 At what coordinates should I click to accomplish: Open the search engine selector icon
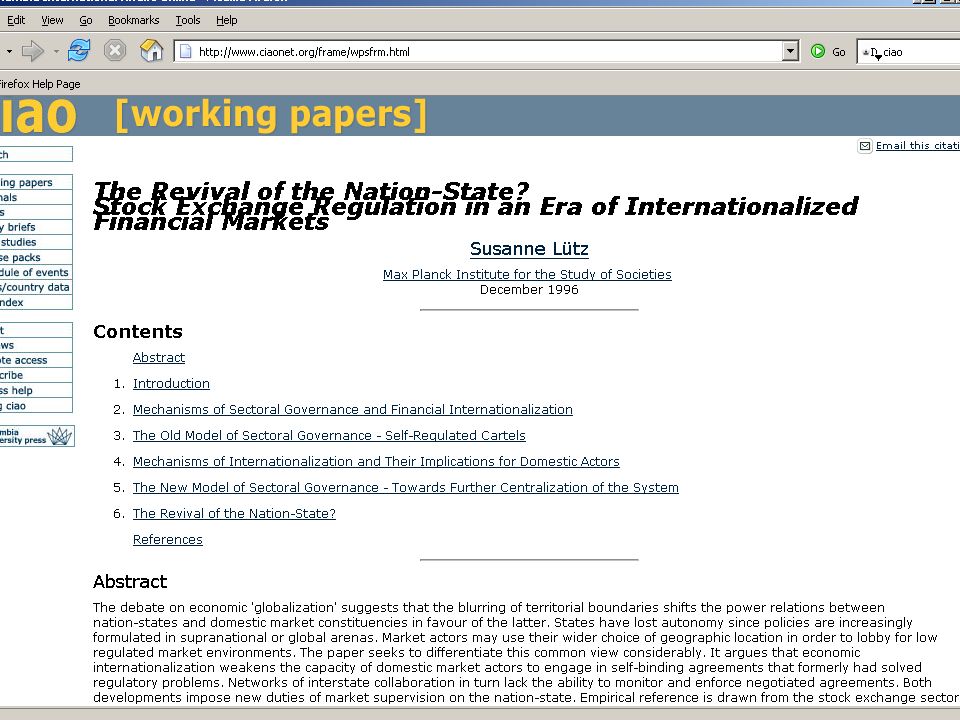tap(872, 53)
